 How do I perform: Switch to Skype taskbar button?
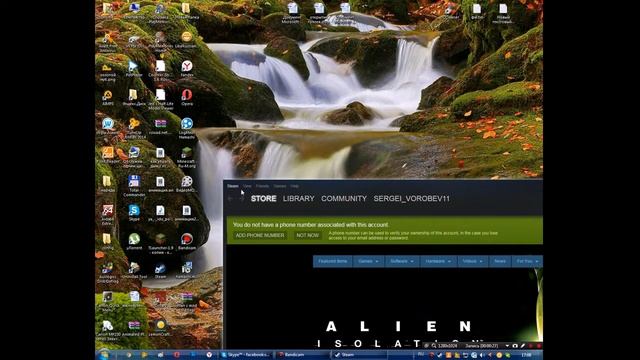click(x=246, y=355)
